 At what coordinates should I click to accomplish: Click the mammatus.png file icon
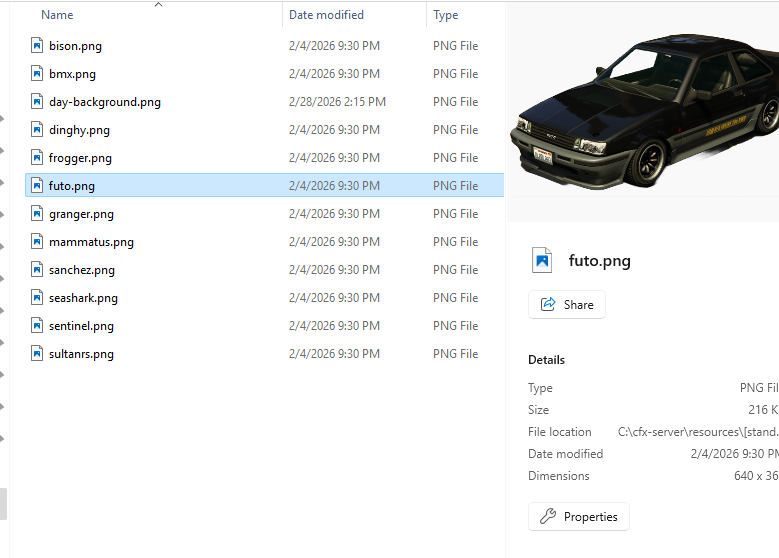[x=37, y=241]
